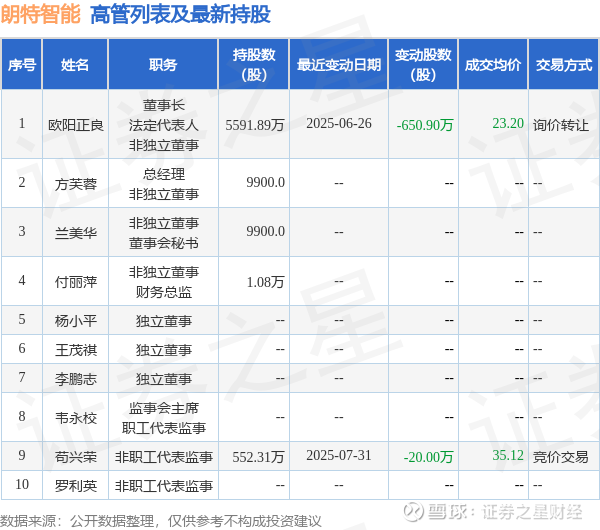Select the name 王茂祺
Screen dimensions: 600x530
coord(76,350)
